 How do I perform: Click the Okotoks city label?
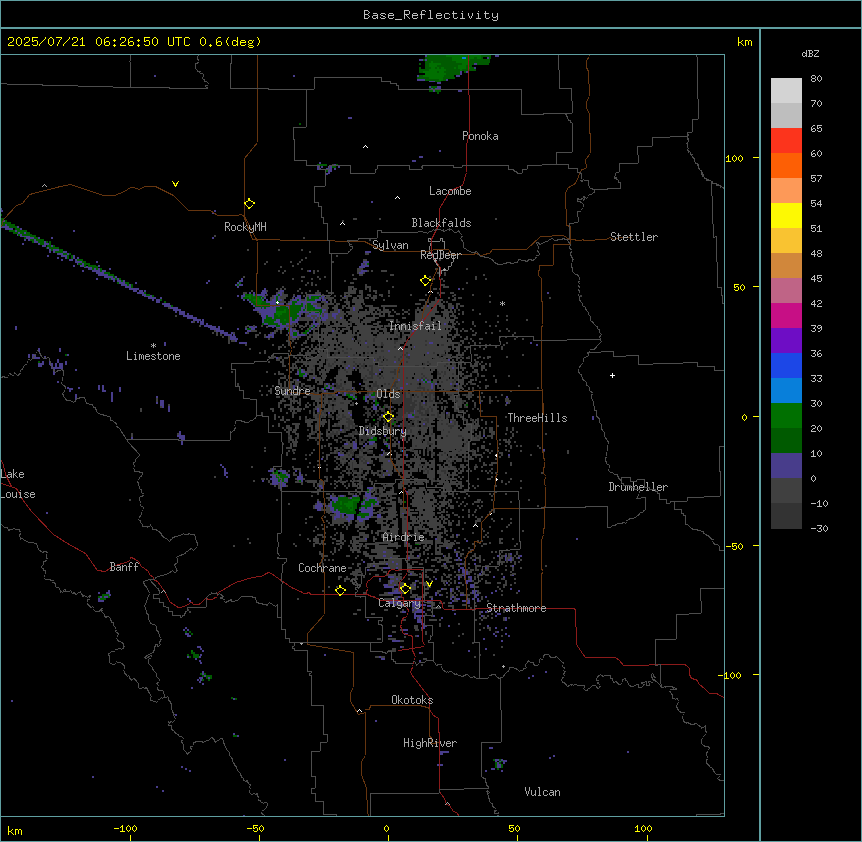tap(412, 700)
